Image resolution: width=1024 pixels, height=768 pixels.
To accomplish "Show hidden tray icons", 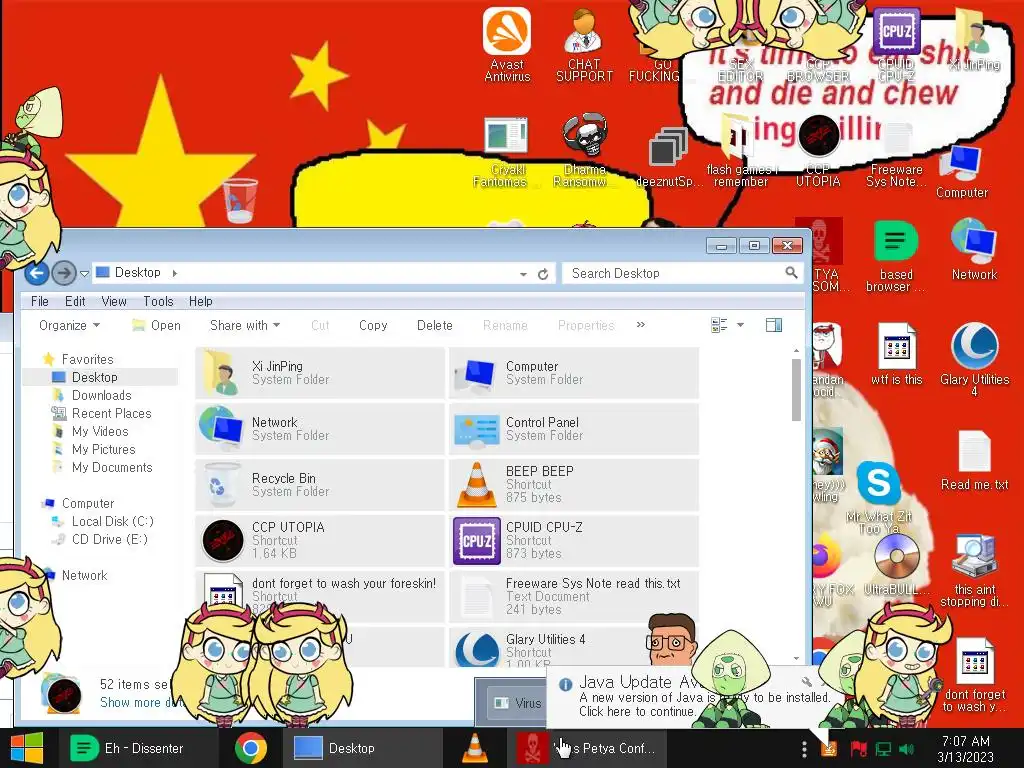I will [804, 749].
